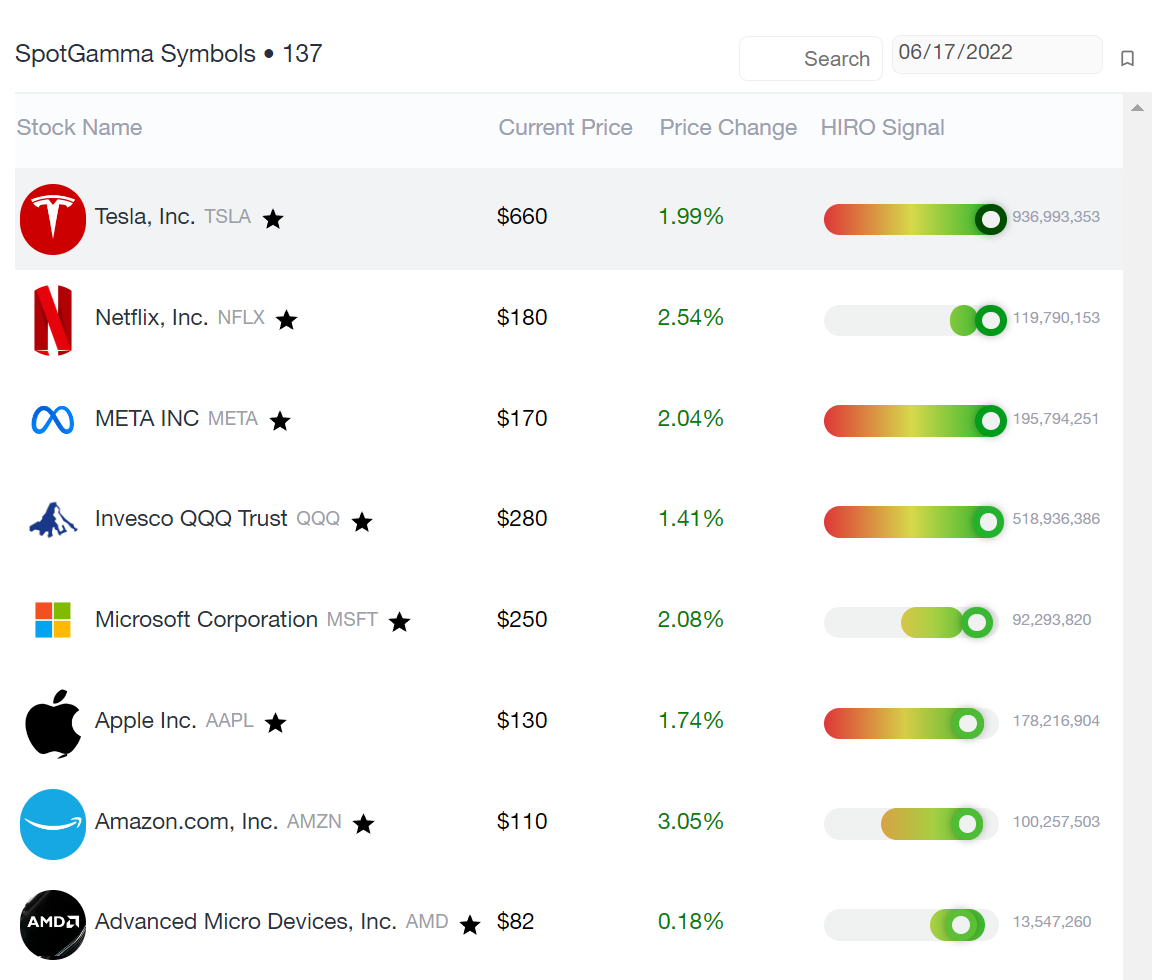Screen dimensions: 1156x980
Task: Click the AMD logo icon
Action: tap(53, 925)
